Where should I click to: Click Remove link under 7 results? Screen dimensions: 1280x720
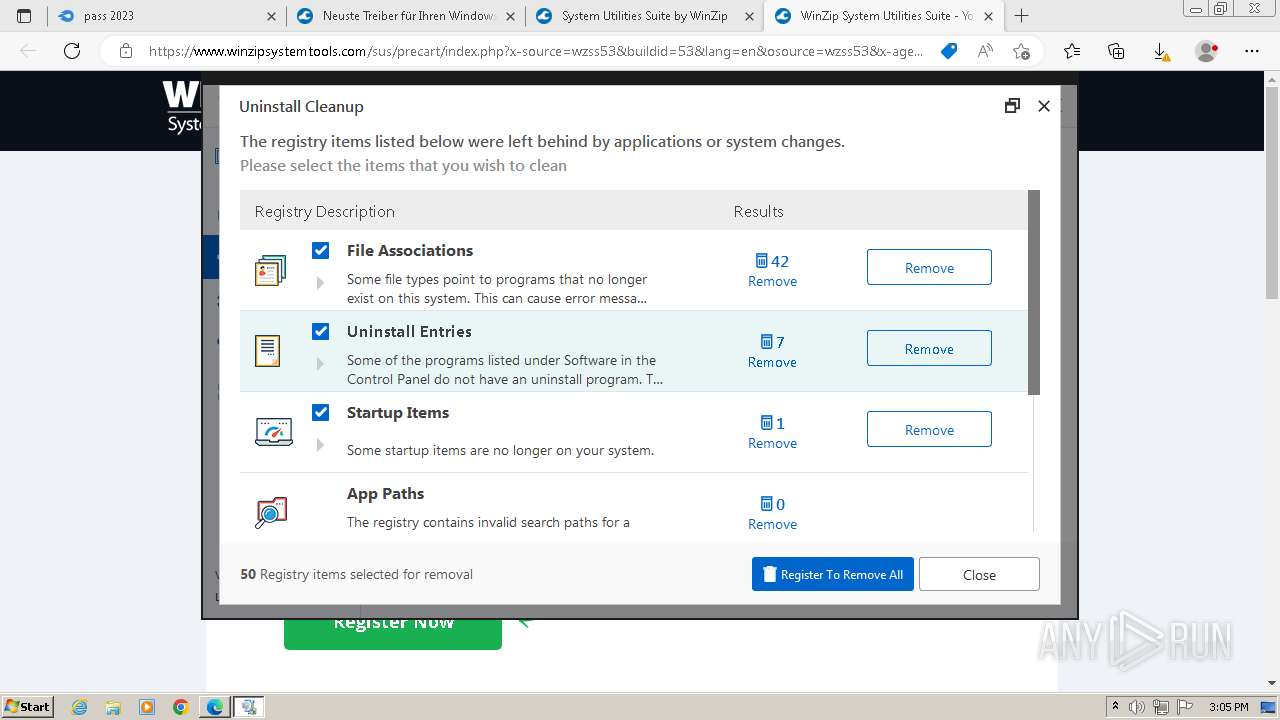[x=772, y=362]
